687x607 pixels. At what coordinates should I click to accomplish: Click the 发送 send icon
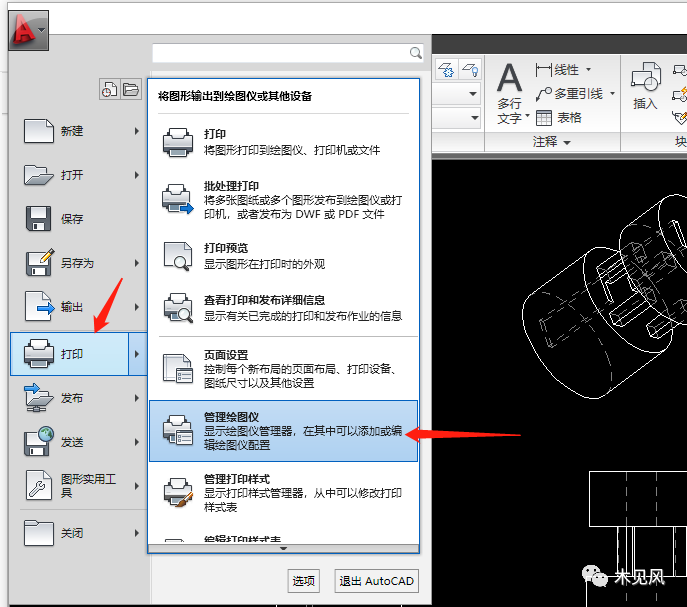[x=39, y=441]
